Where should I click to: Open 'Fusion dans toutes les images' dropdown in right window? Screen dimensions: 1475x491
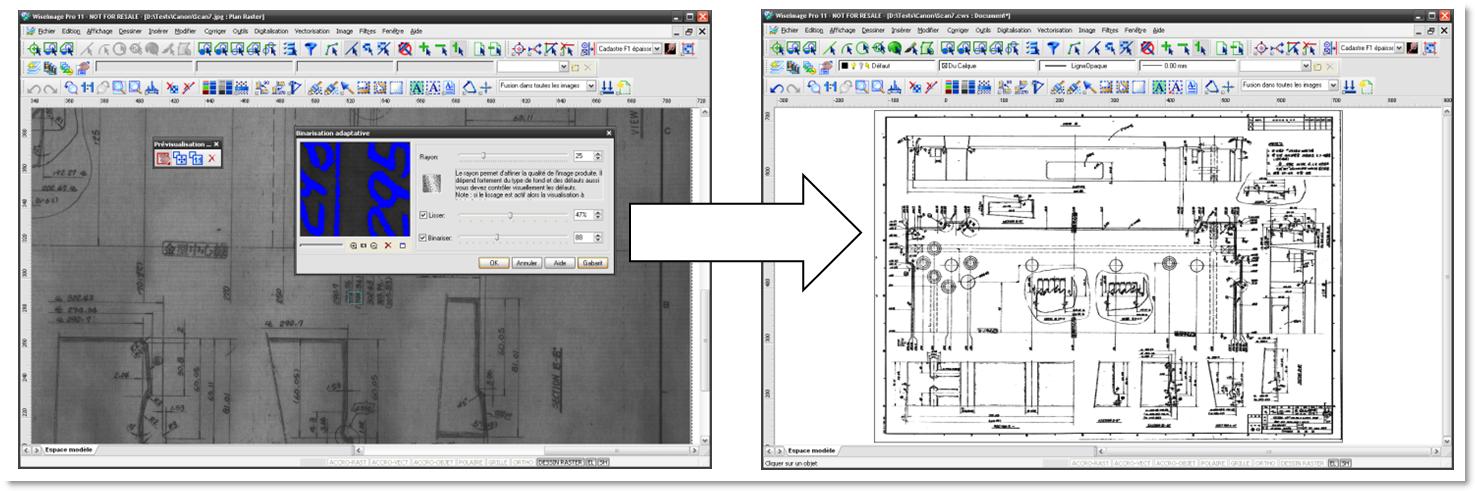tap(1333, 86)
